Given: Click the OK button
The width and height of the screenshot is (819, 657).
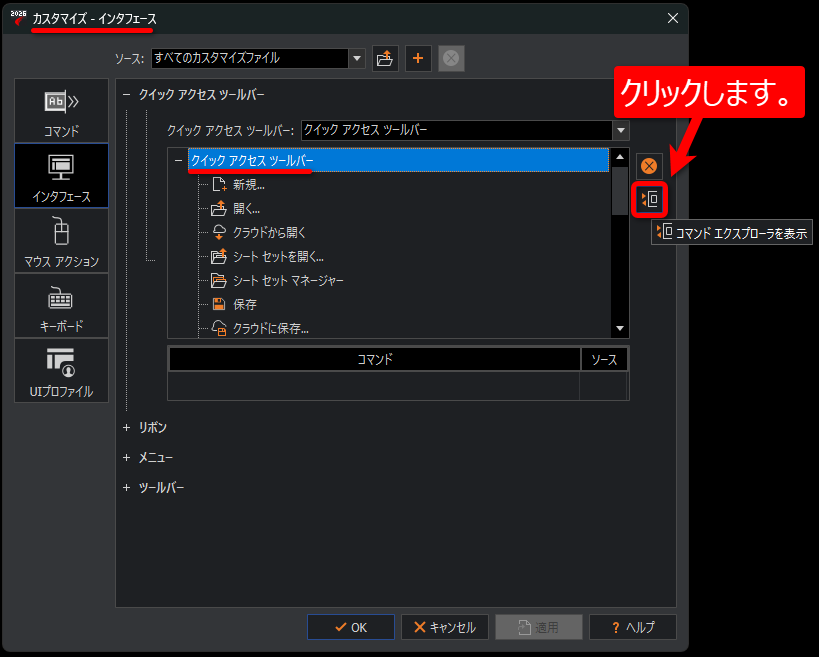Looking at the screenshot, I should 351,627.
